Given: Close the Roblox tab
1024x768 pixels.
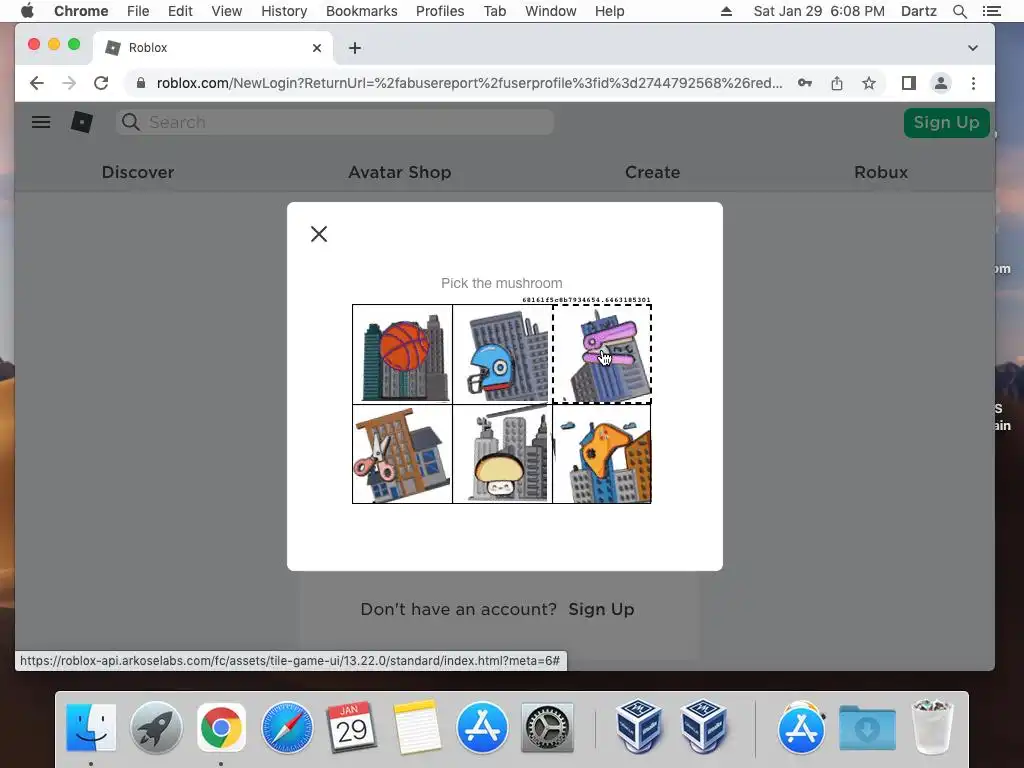Looking at the screenshot, I should coord(317,48).
